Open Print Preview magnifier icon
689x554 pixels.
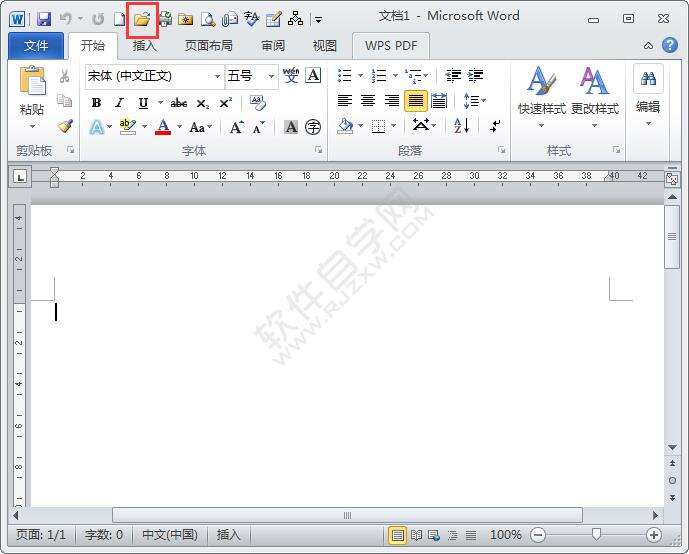coord(207,19)
